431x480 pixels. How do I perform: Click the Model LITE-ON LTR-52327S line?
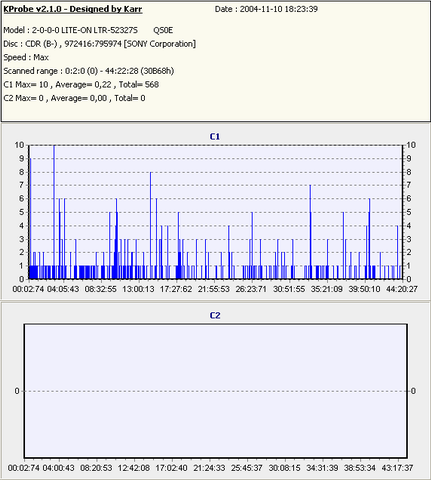tap(88, 30)
